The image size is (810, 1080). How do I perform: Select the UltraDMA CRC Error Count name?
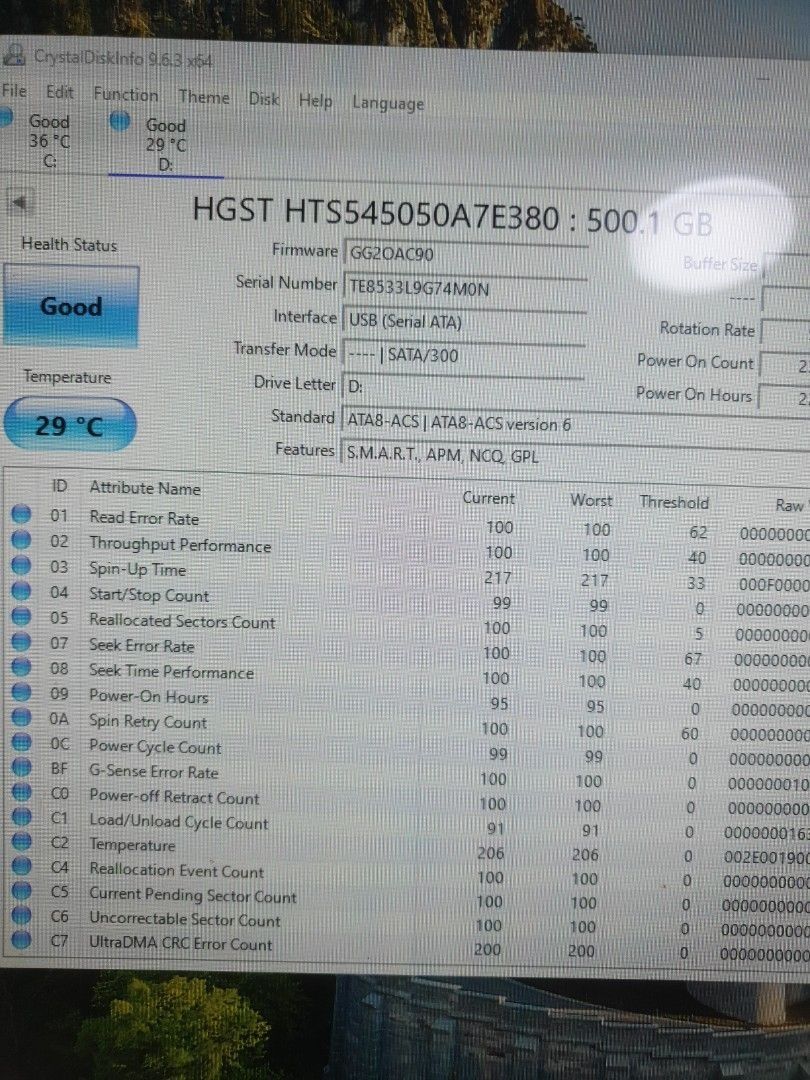pyautogui.click(x=180, y=944)
